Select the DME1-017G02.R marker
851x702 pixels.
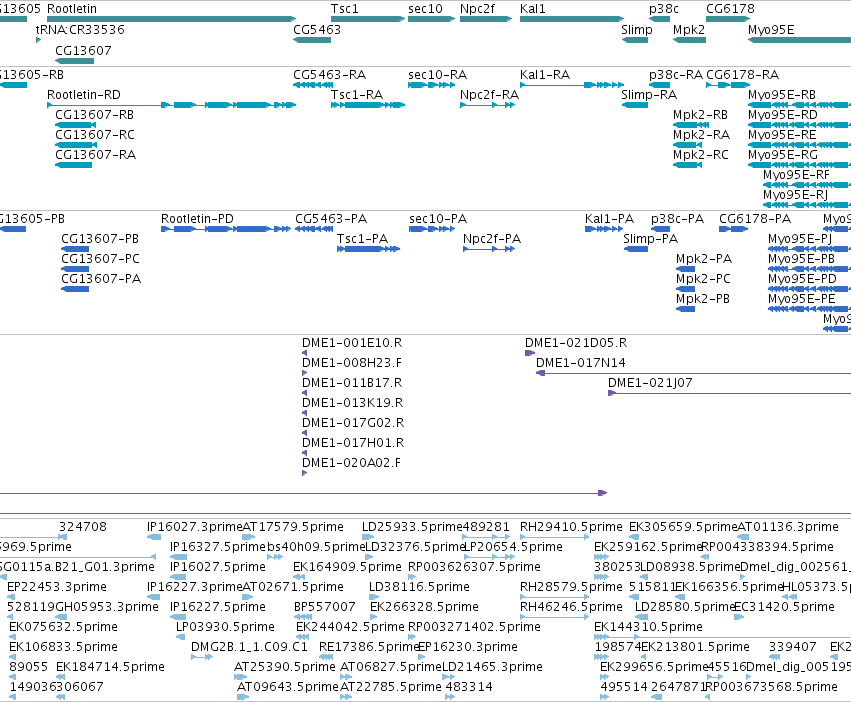304,433
